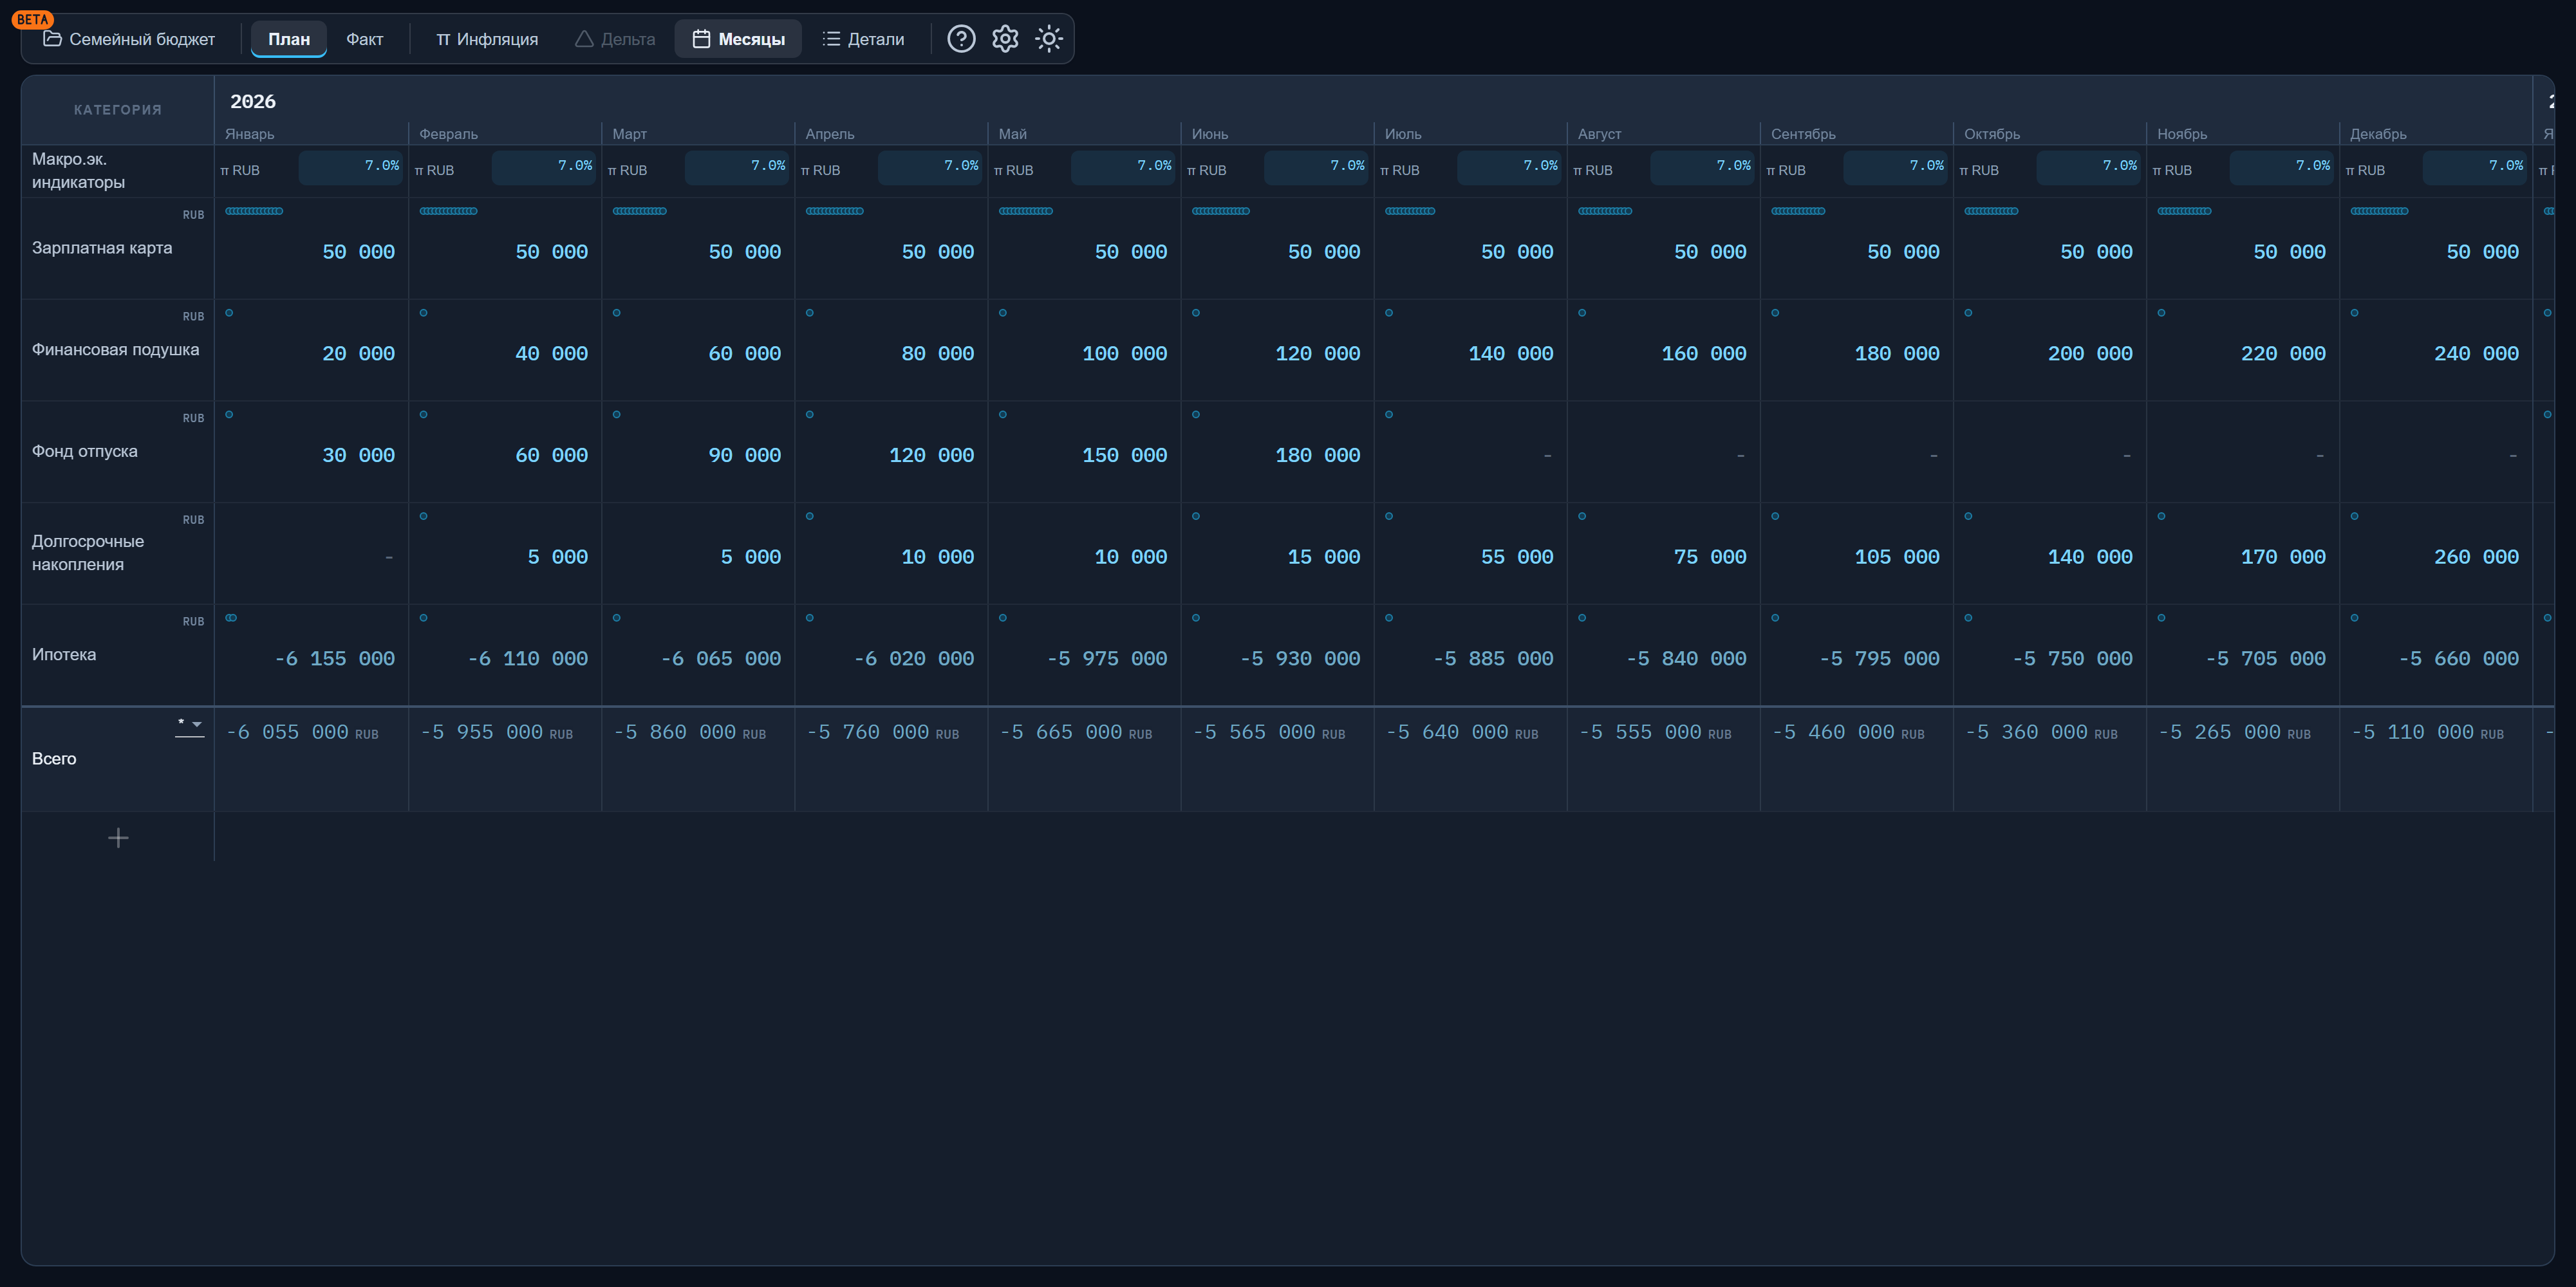Open the Семейный бюджет file selector
The image size is (2576, 1287).
coord(129,39)
